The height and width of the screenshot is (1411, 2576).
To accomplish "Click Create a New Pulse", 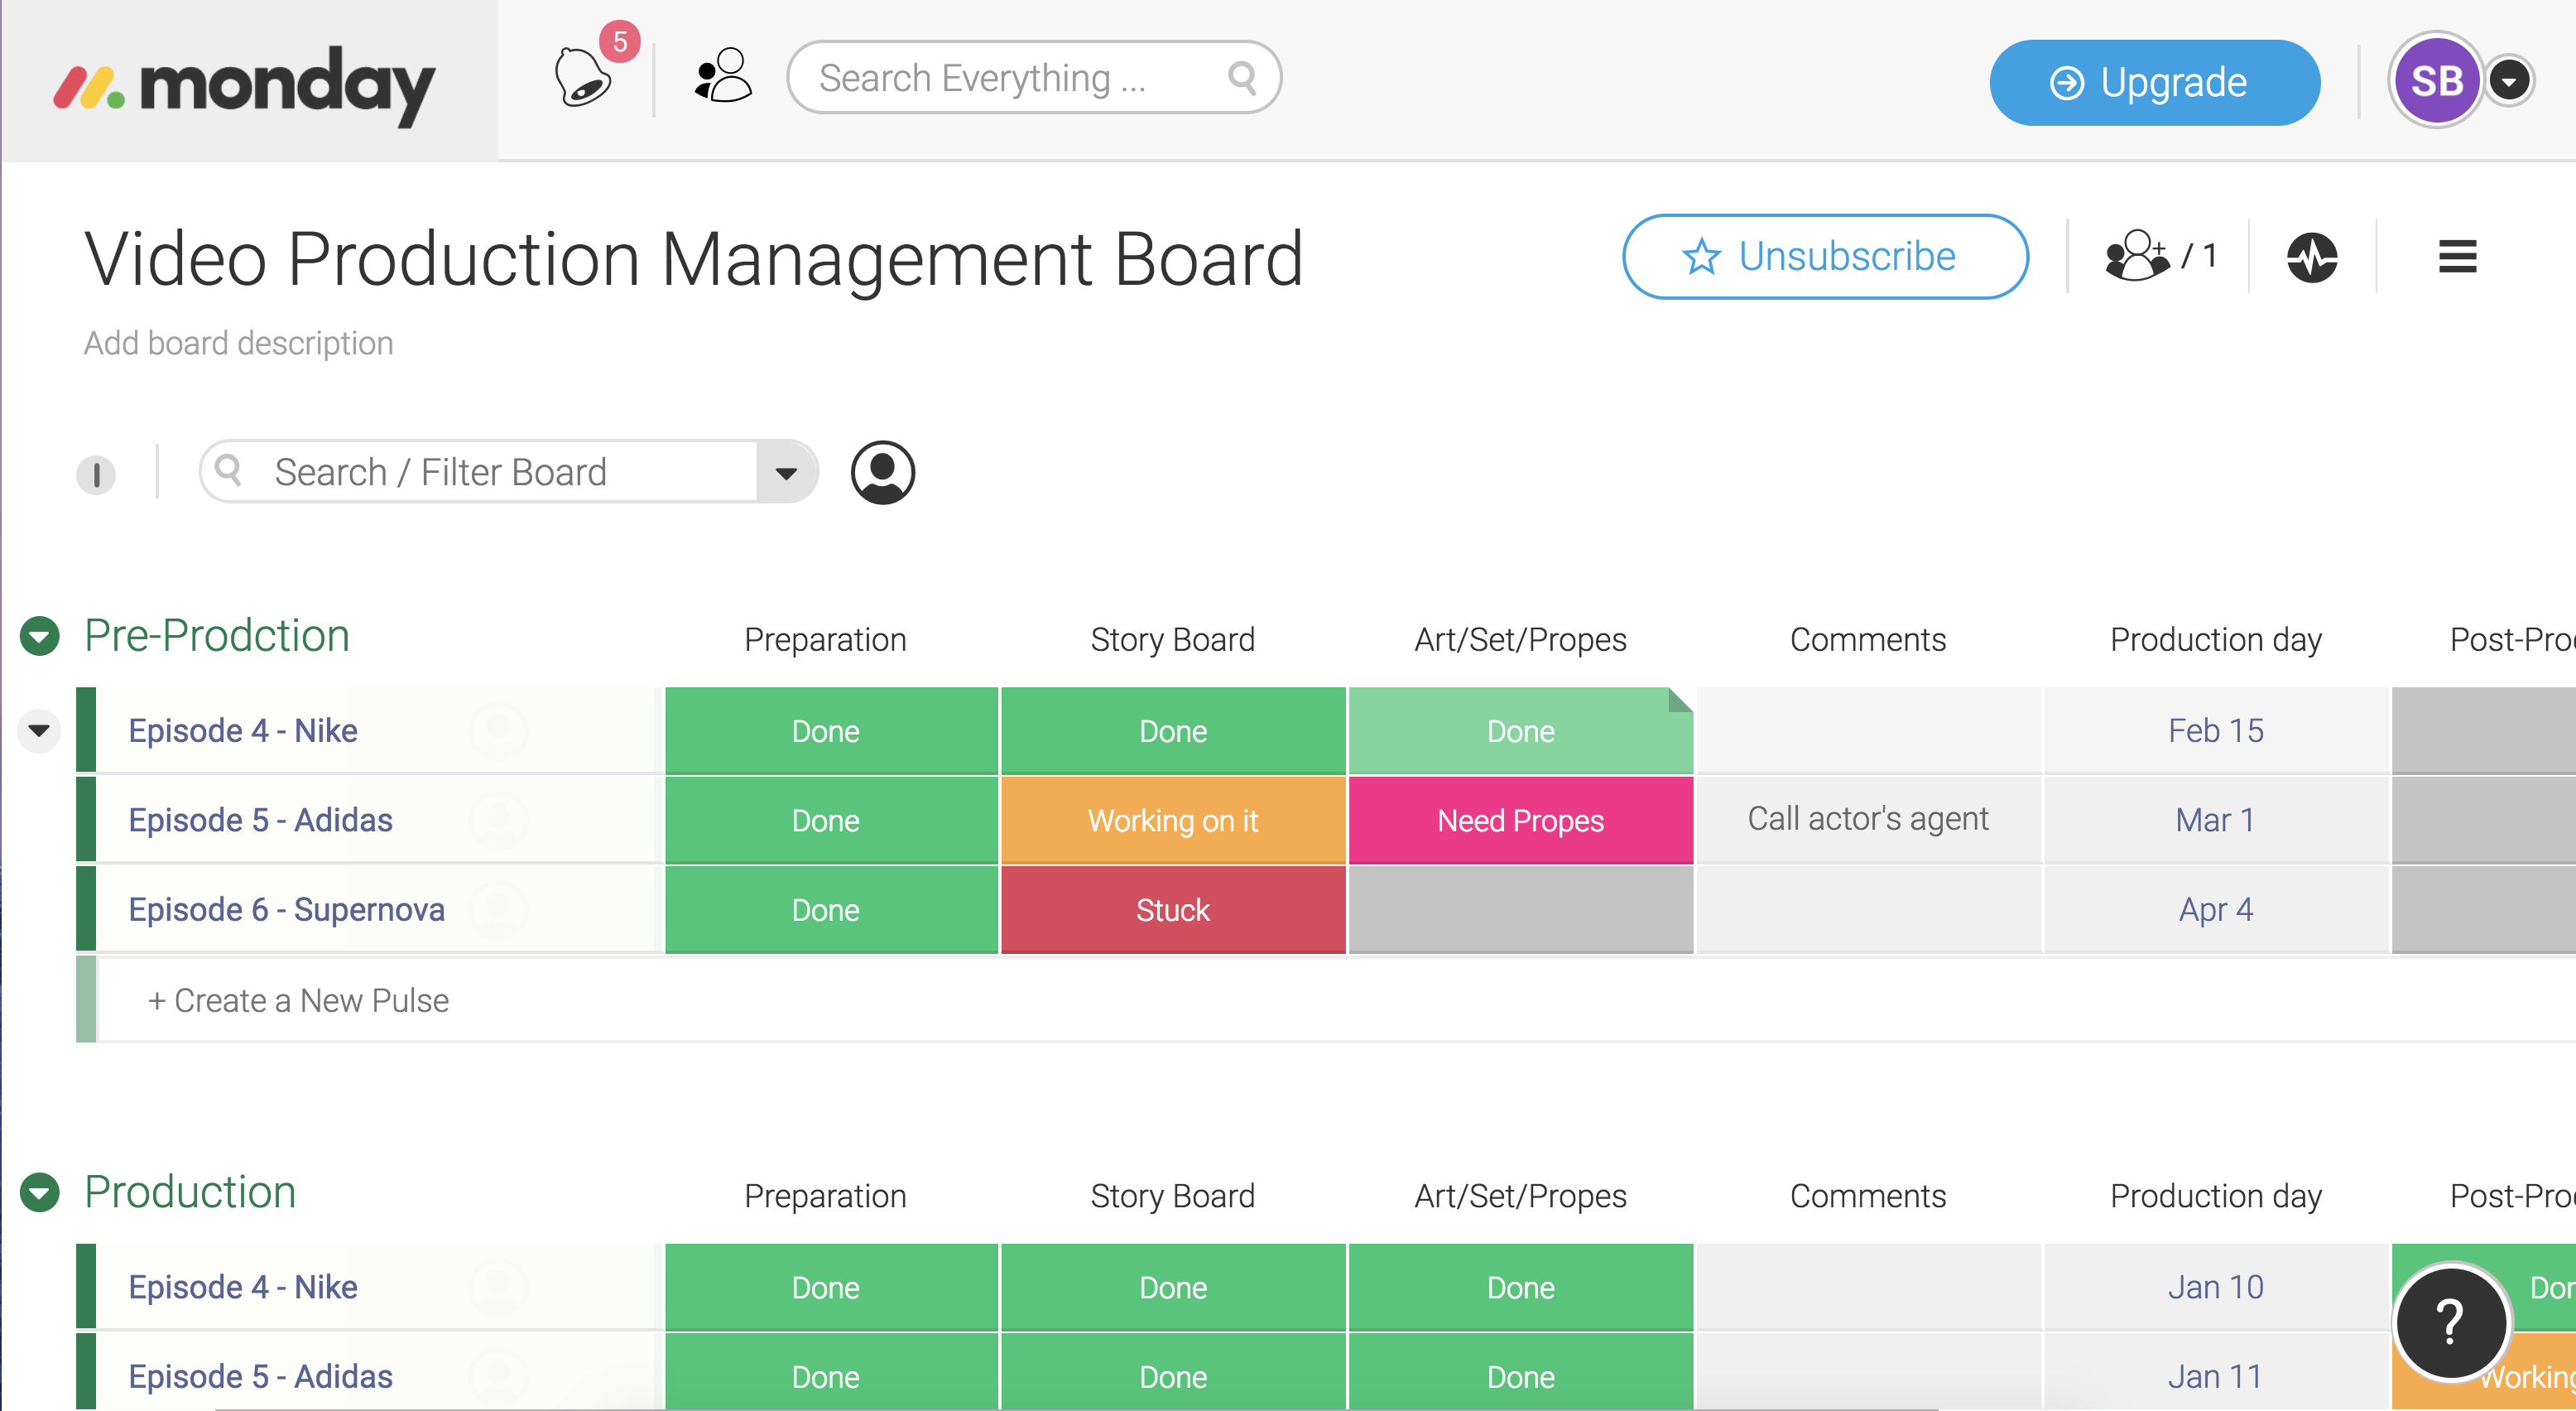I will (297, 999).
